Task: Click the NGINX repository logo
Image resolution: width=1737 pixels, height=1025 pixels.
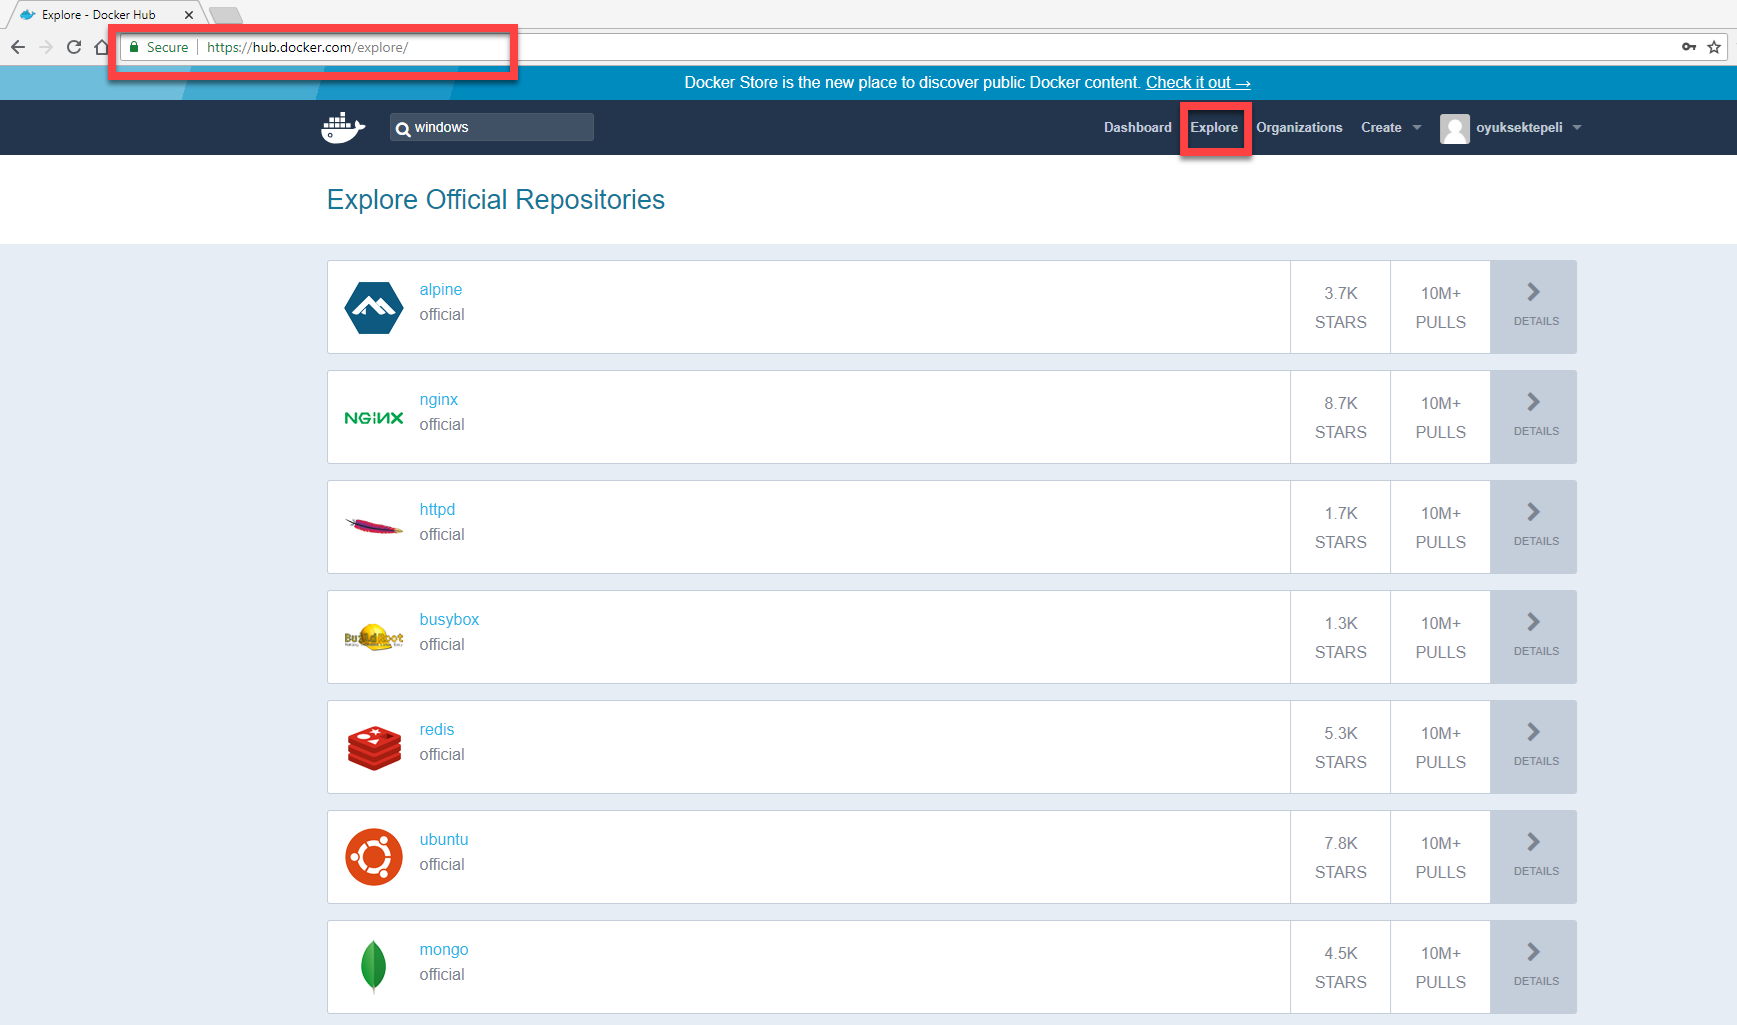Action: pyautogui.click(x=374, y=418)
